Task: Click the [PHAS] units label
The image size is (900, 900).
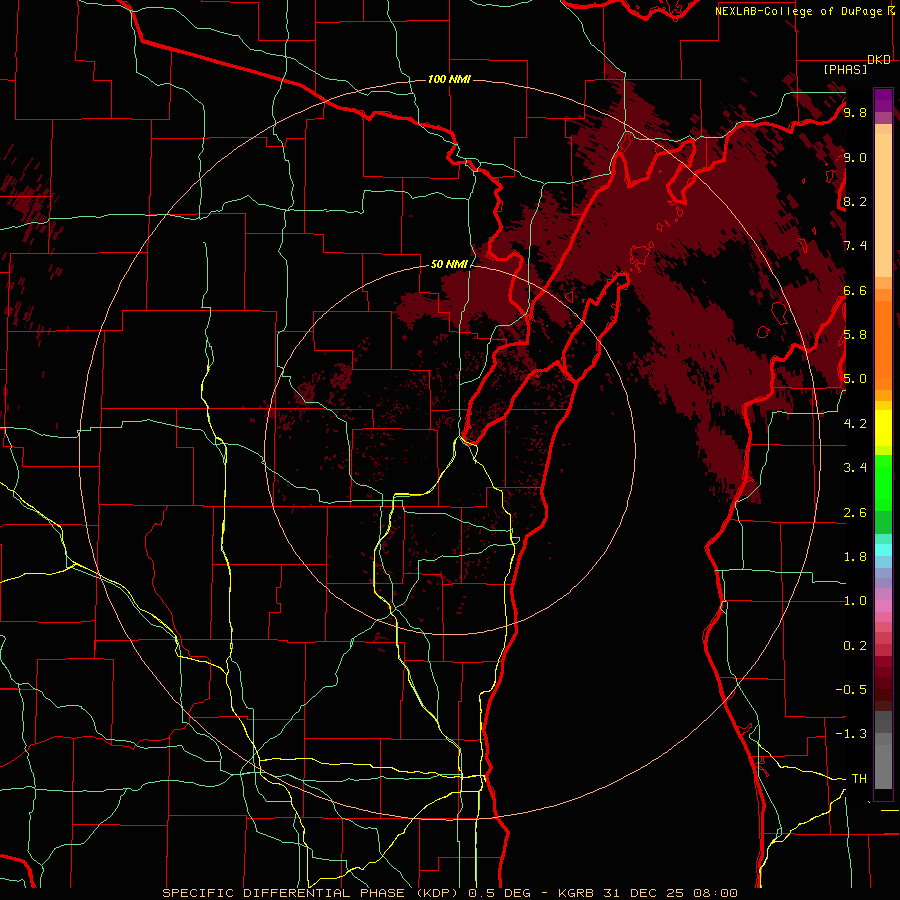Action: 845,69
